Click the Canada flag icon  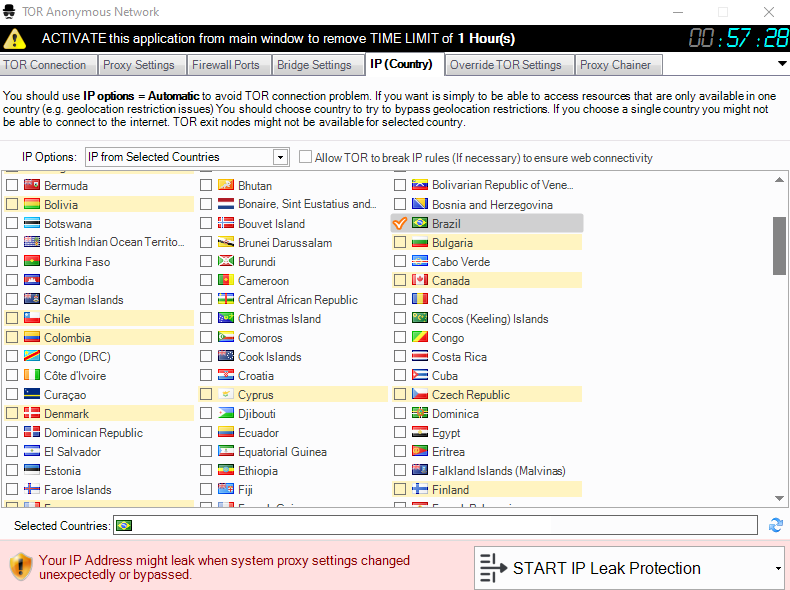click(x=420, y=280)
